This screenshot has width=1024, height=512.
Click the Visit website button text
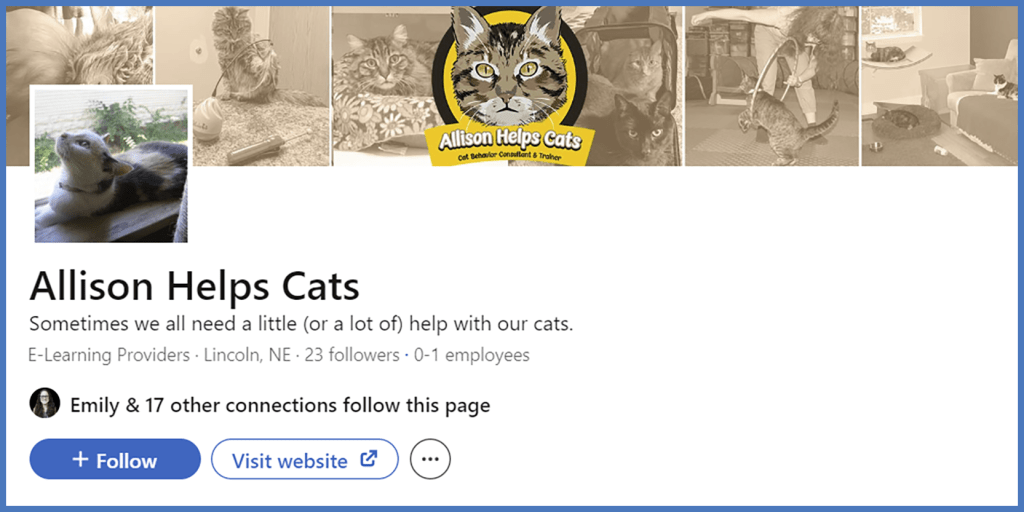pos(290,461)
